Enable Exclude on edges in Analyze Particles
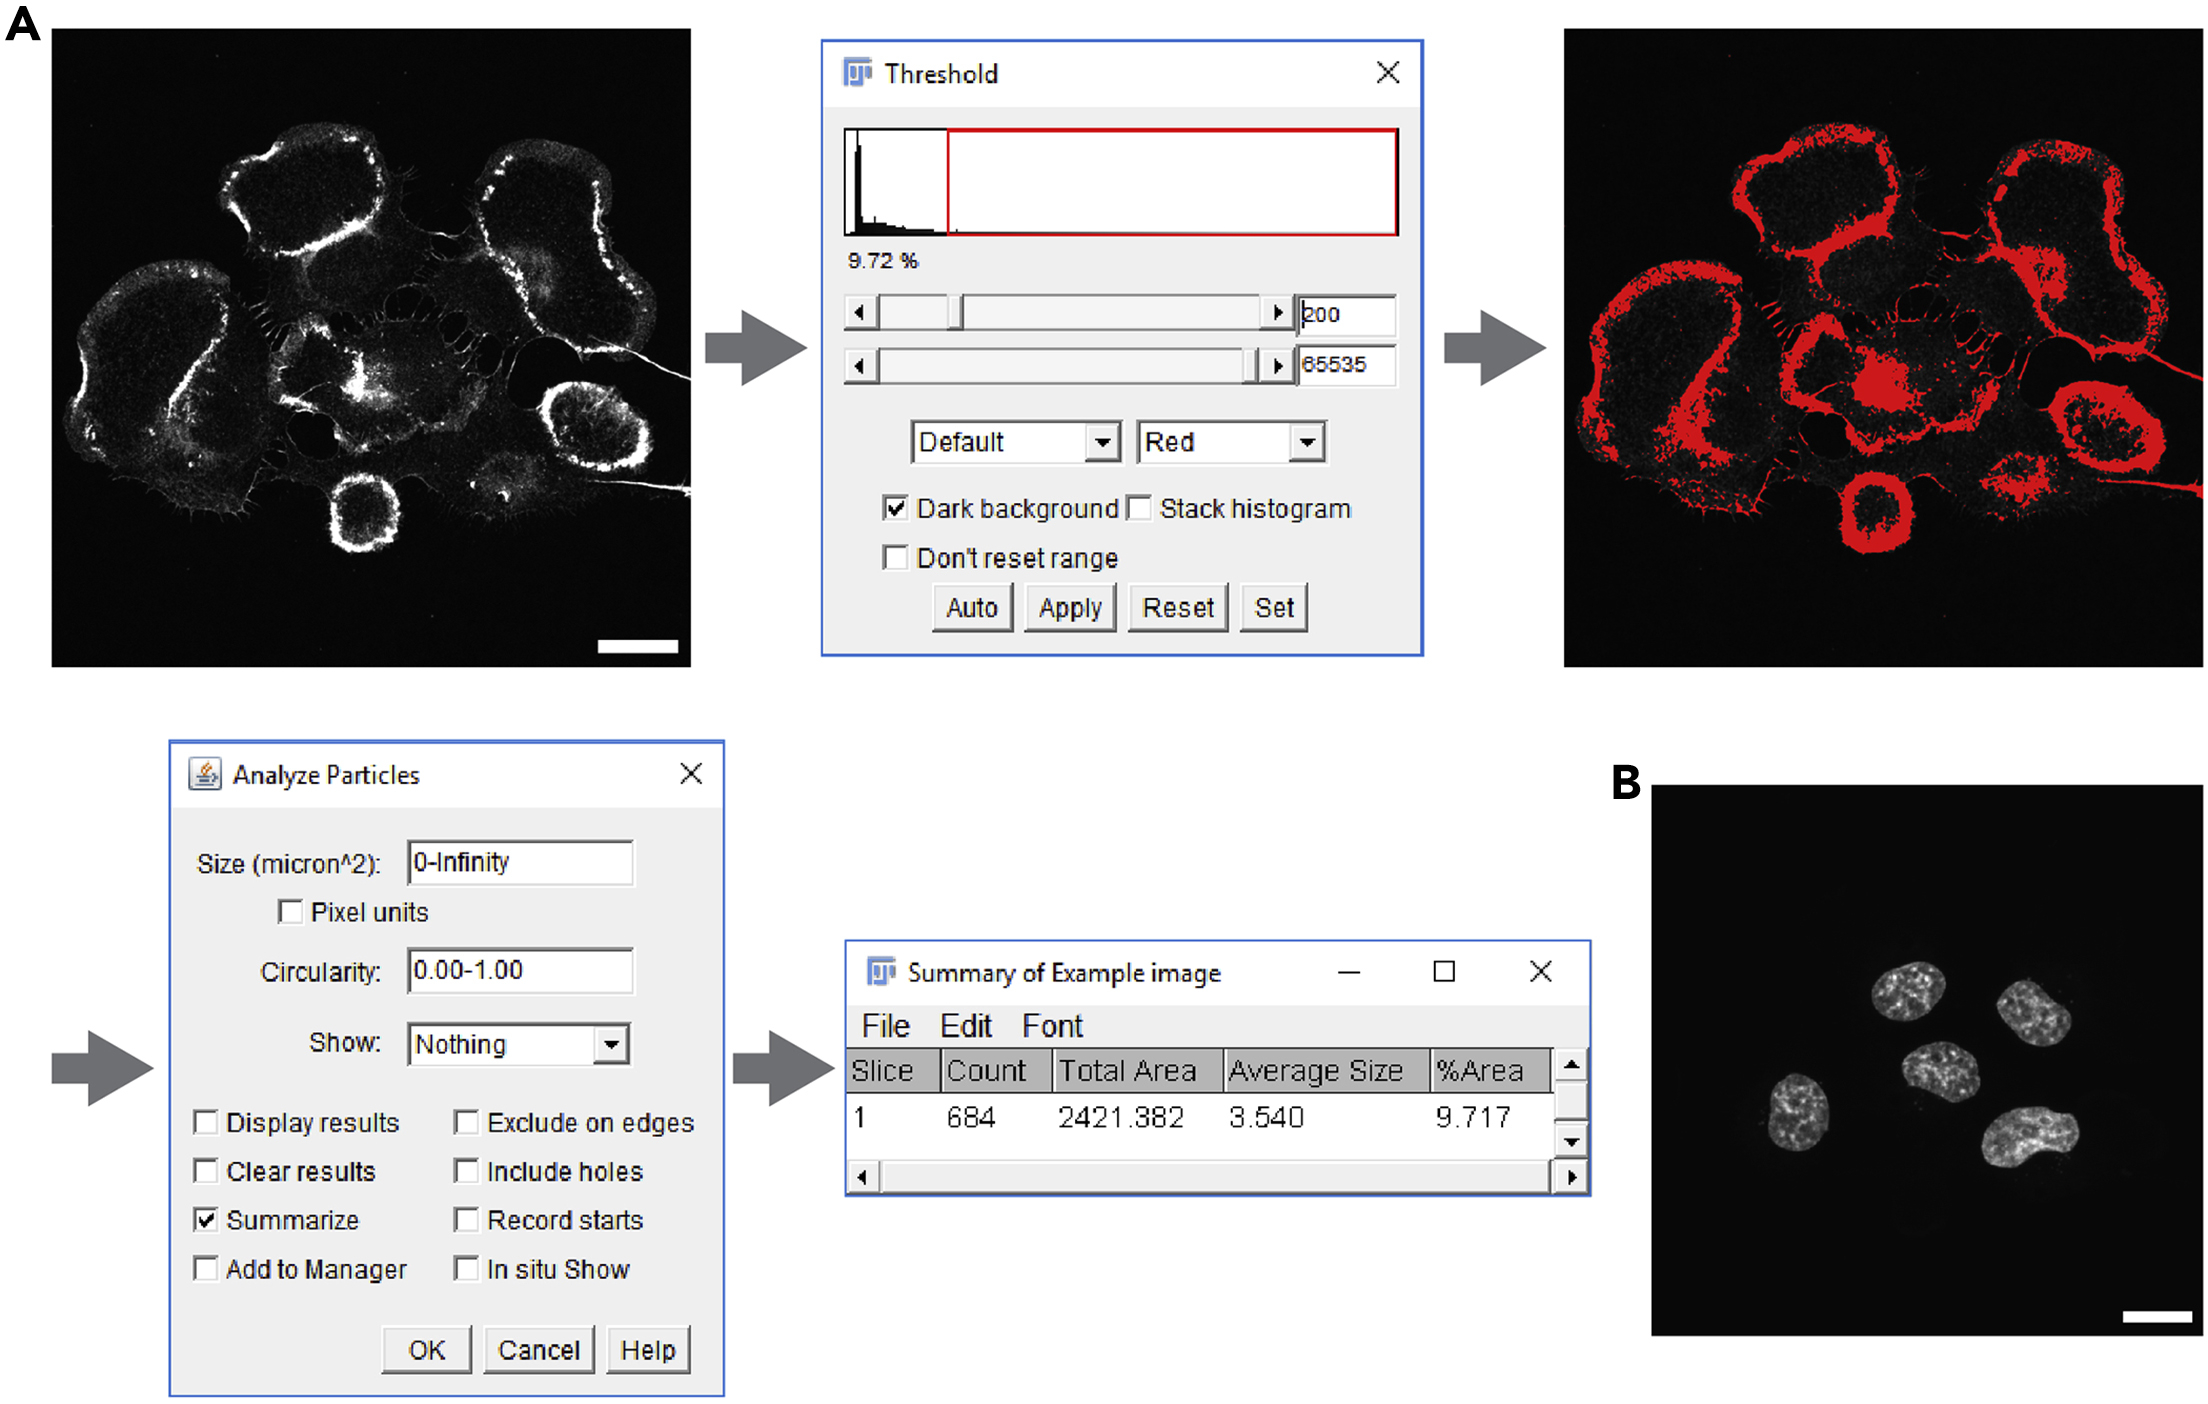Image resolution: width=2208 pixels, height=1404 pixels. point(466,1122)
